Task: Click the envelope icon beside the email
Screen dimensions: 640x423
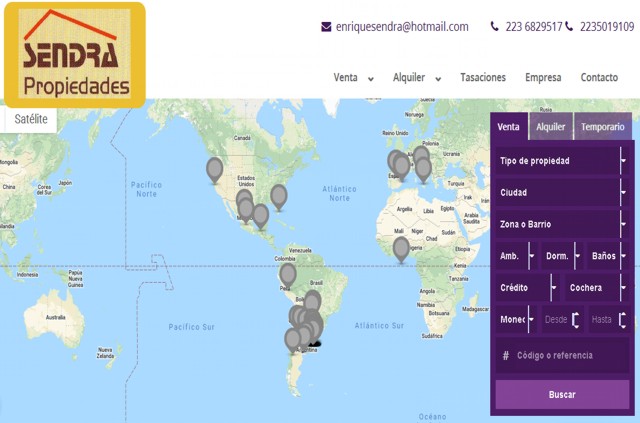Action: tap(326, 27)
